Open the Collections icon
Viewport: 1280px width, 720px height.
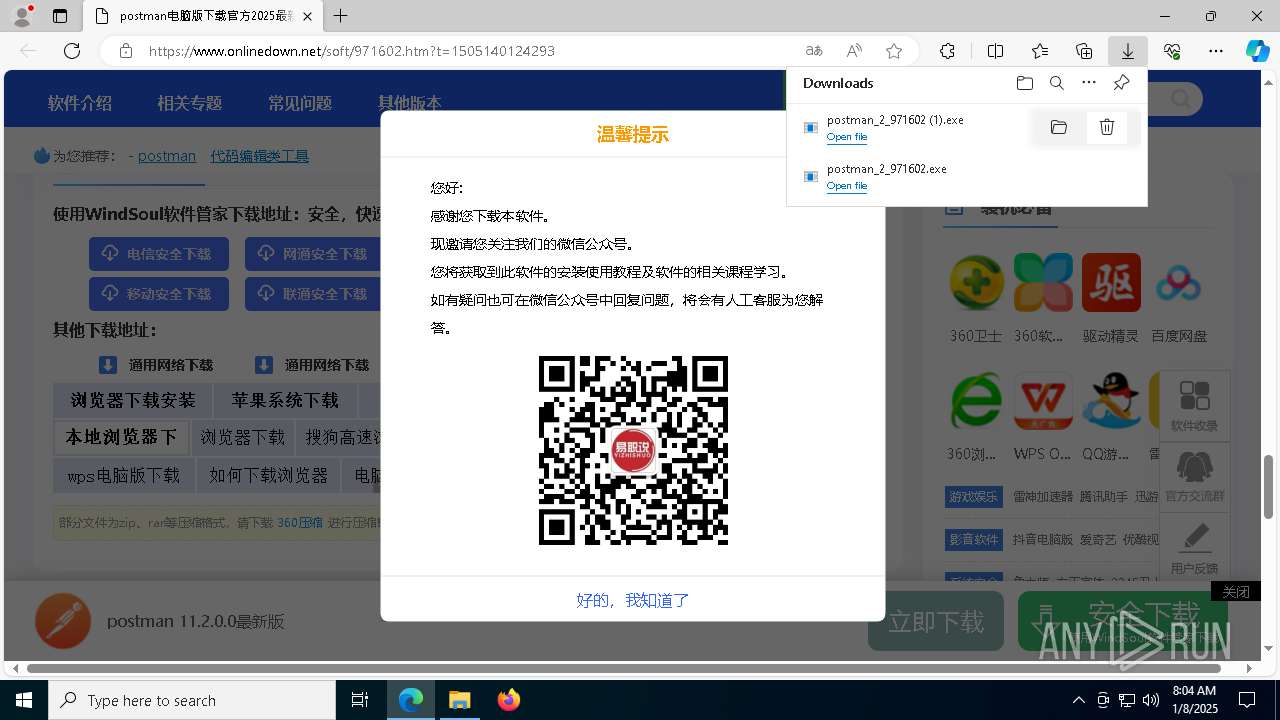1084,51
